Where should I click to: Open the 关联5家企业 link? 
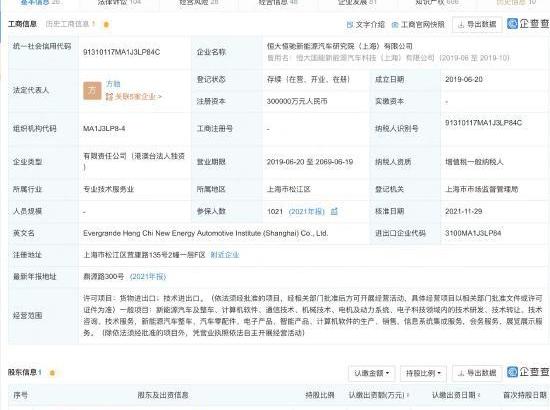coord(138,96)
